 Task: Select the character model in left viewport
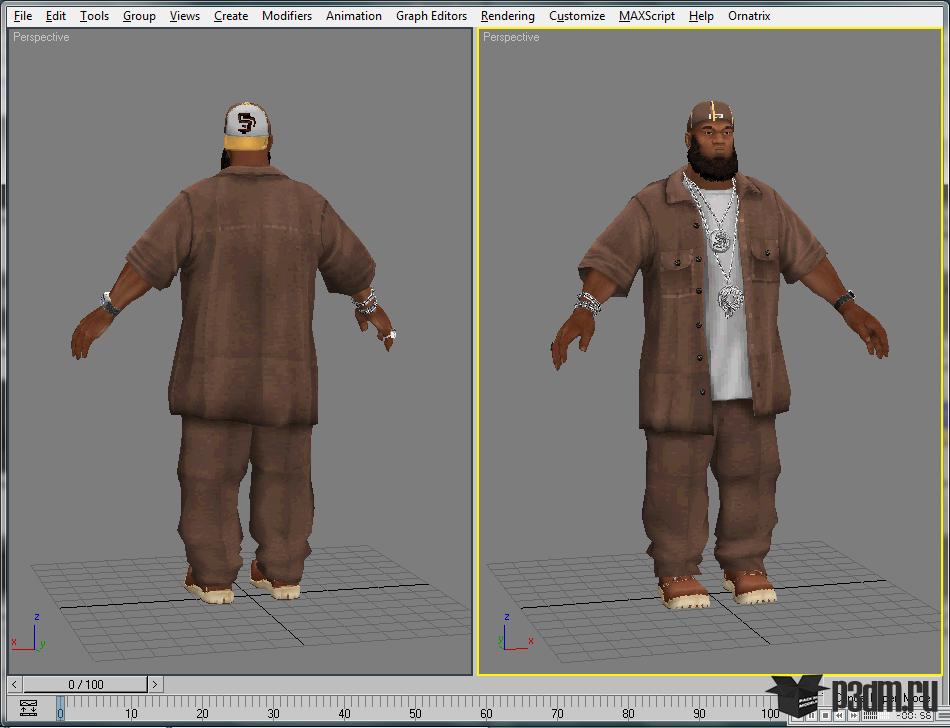(246, 330)
